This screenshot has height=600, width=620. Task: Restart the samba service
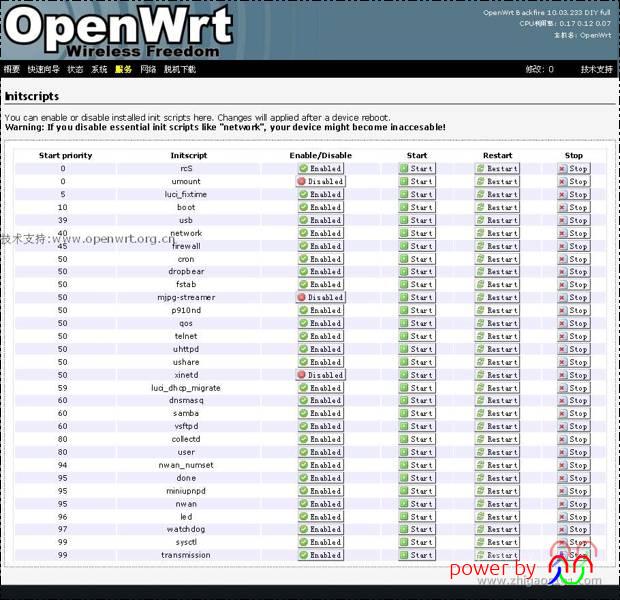point(497,413)
